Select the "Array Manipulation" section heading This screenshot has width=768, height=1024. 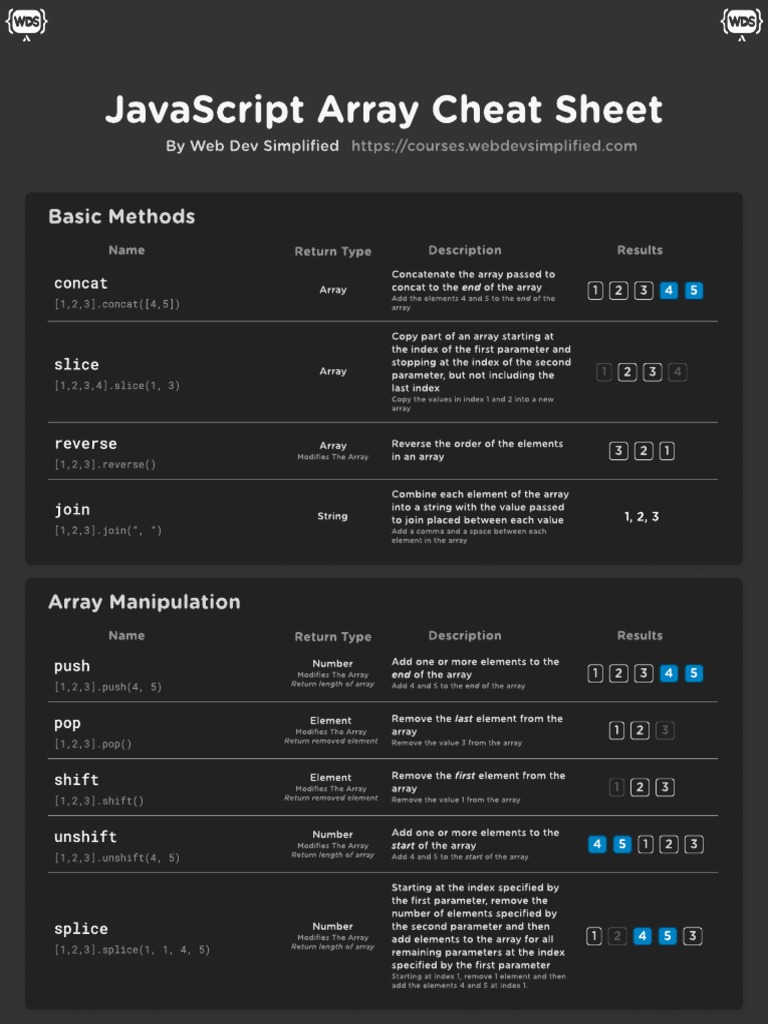144,602
